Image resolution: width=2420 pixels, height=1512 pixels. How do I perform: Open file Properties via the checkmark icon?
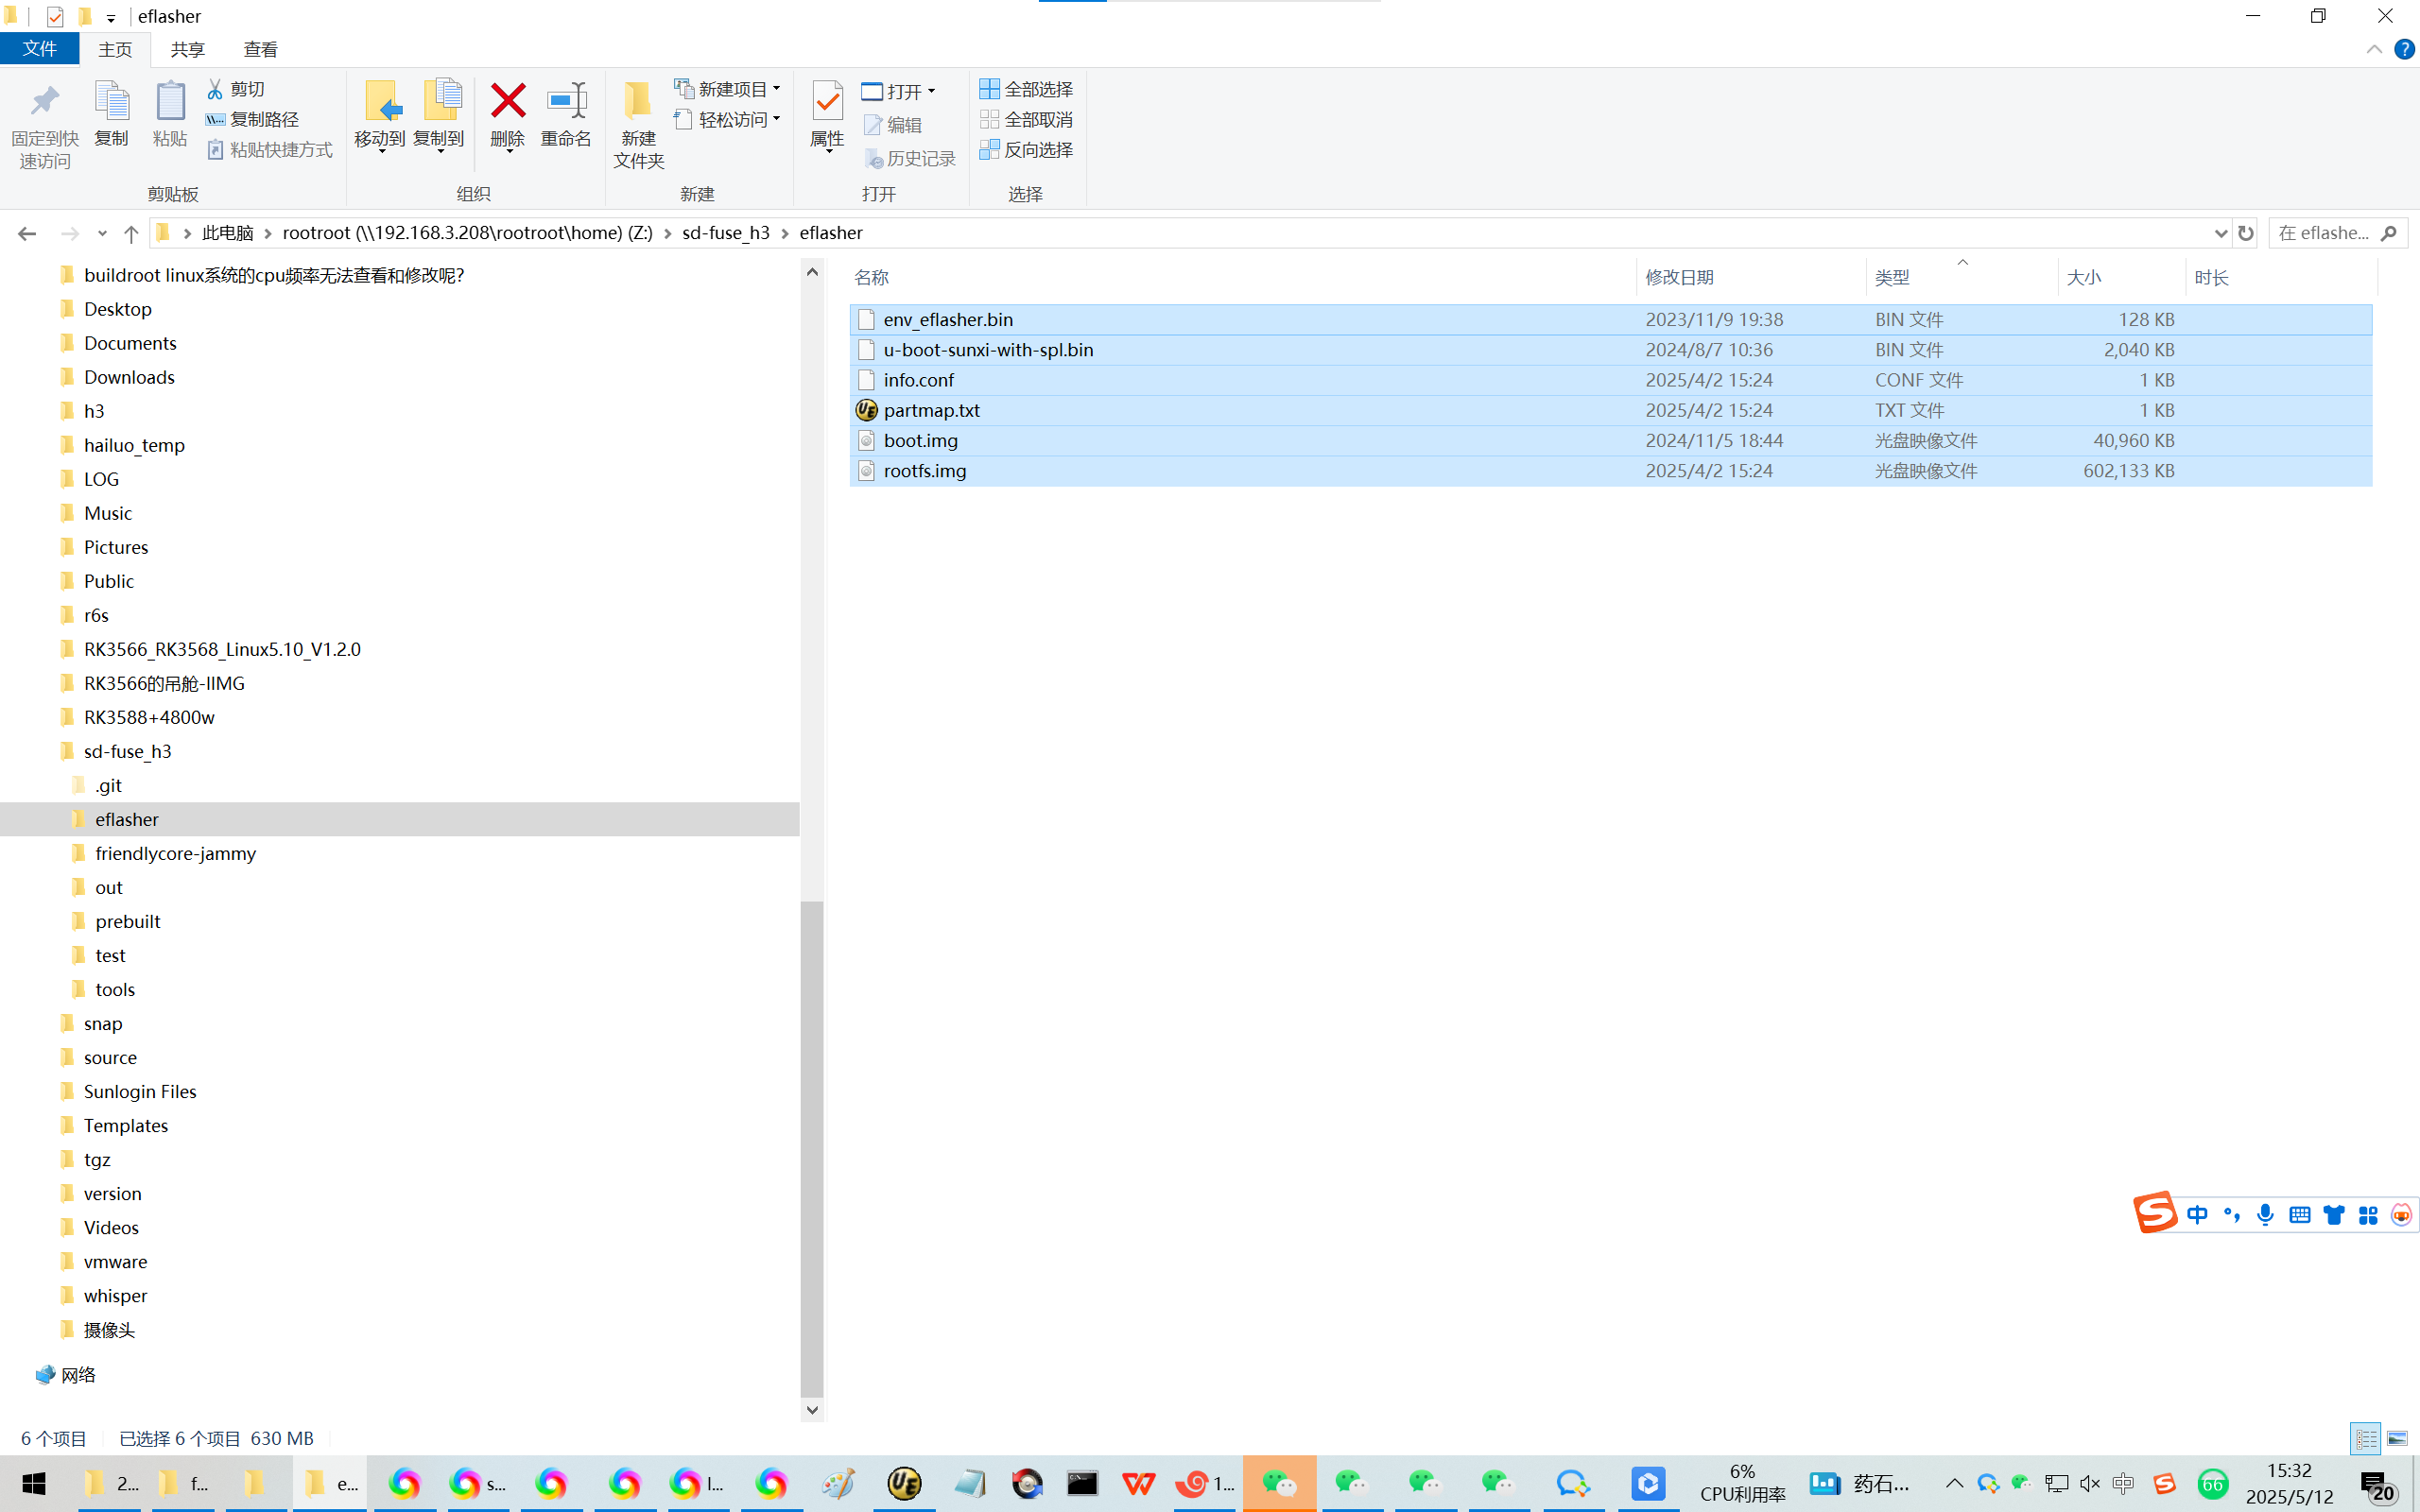827,102
